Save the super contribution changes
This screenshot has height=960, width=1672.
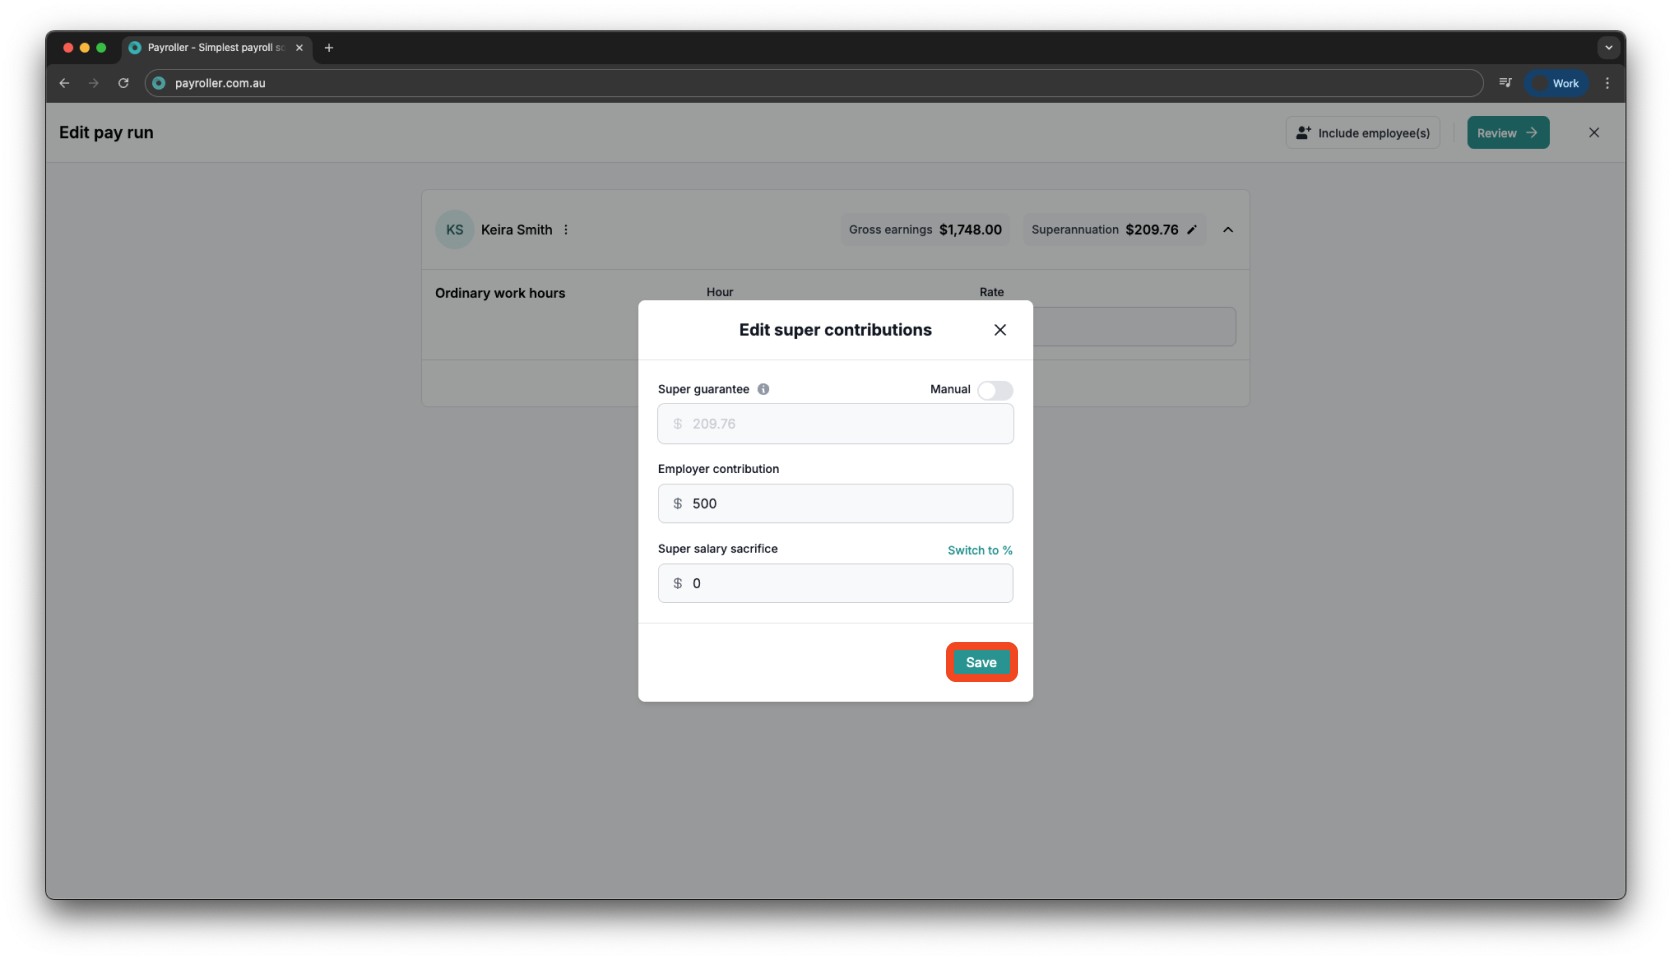(980, 662)
